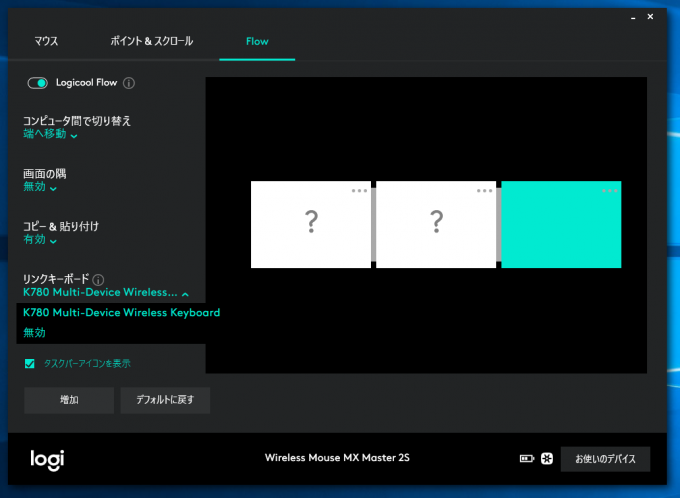Switch to ポイント & スクロール tab

pos(151,41)
